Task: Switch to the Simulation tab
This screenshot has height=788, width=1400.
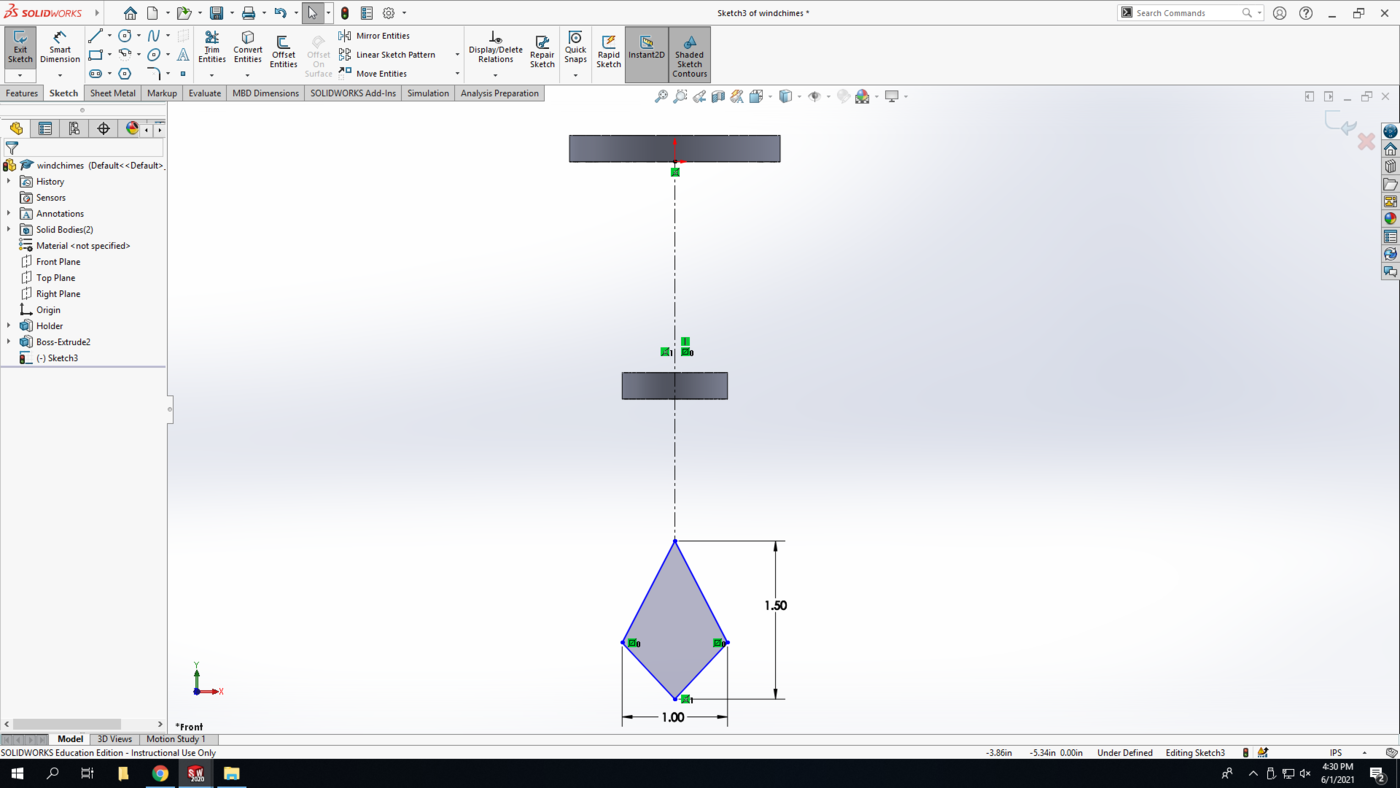Action: point(428,93)
